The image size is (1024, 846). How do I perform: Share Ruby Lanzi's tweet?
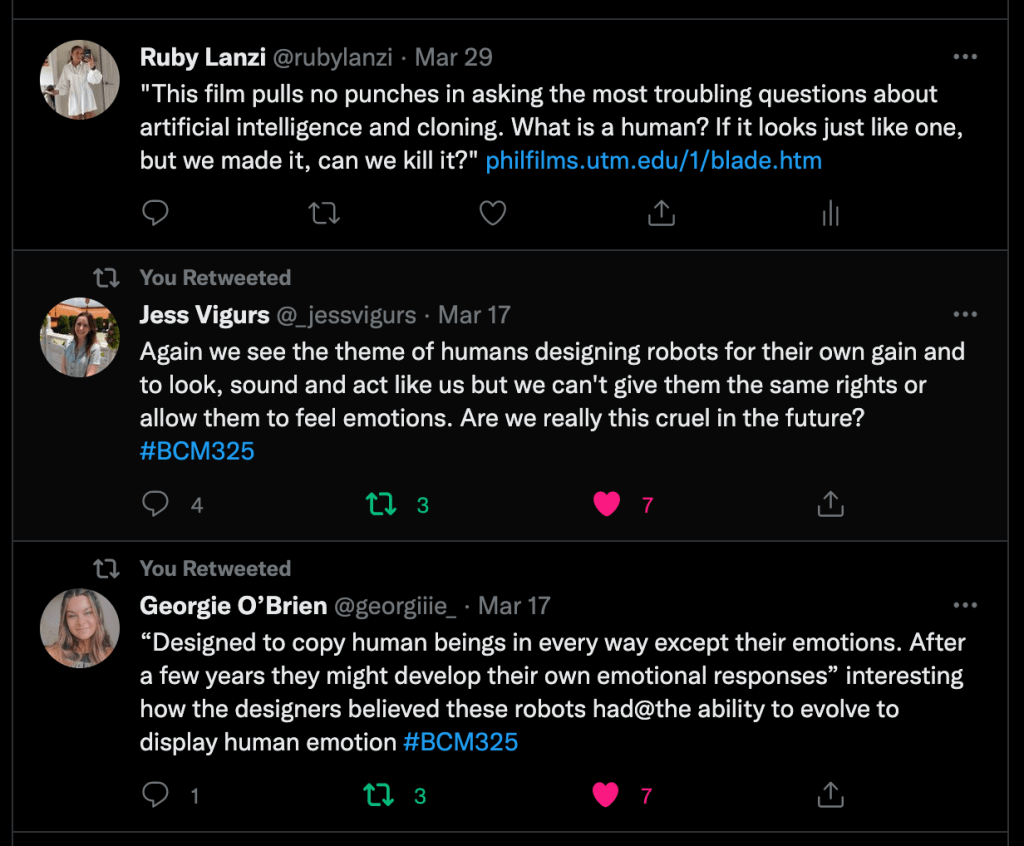pyautogui.click(x=661, y=213)
